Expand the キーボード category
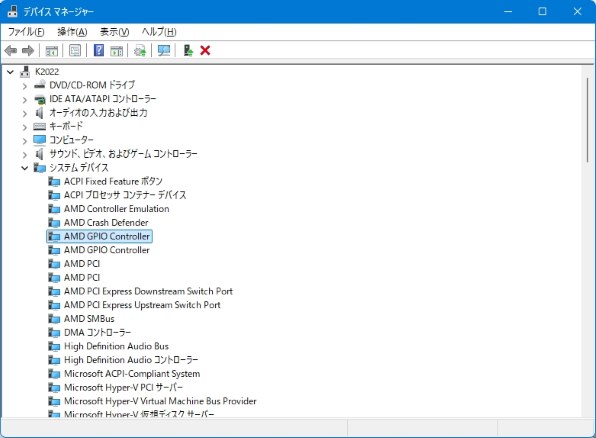Screen dimensions: 596x438 (x=25, y=127)
